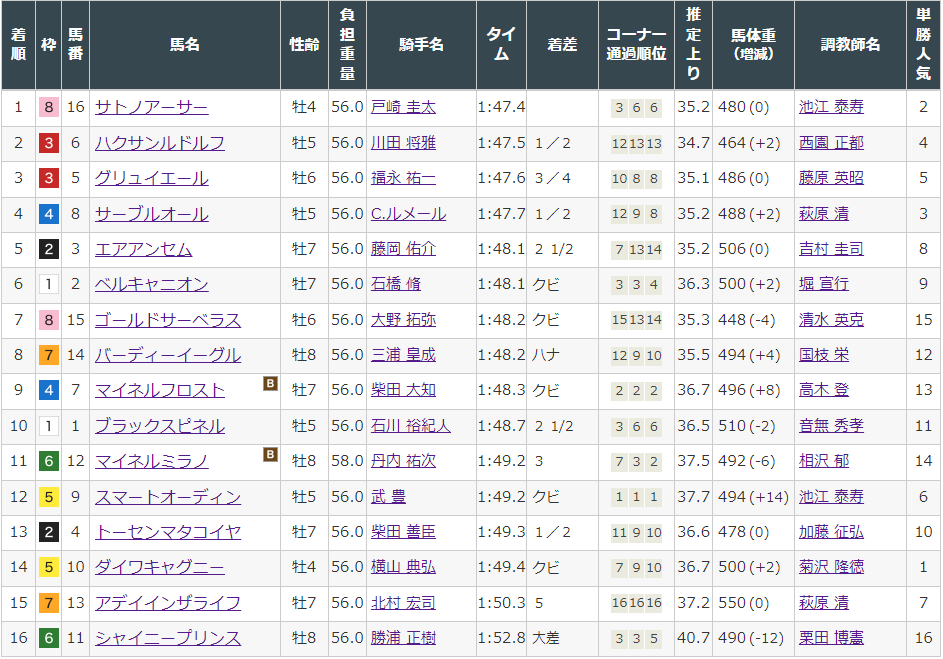This screenshot has width=943, height=659.
Task: Open jockey link 柴田 善臣
Action: (x=403, y=532)
